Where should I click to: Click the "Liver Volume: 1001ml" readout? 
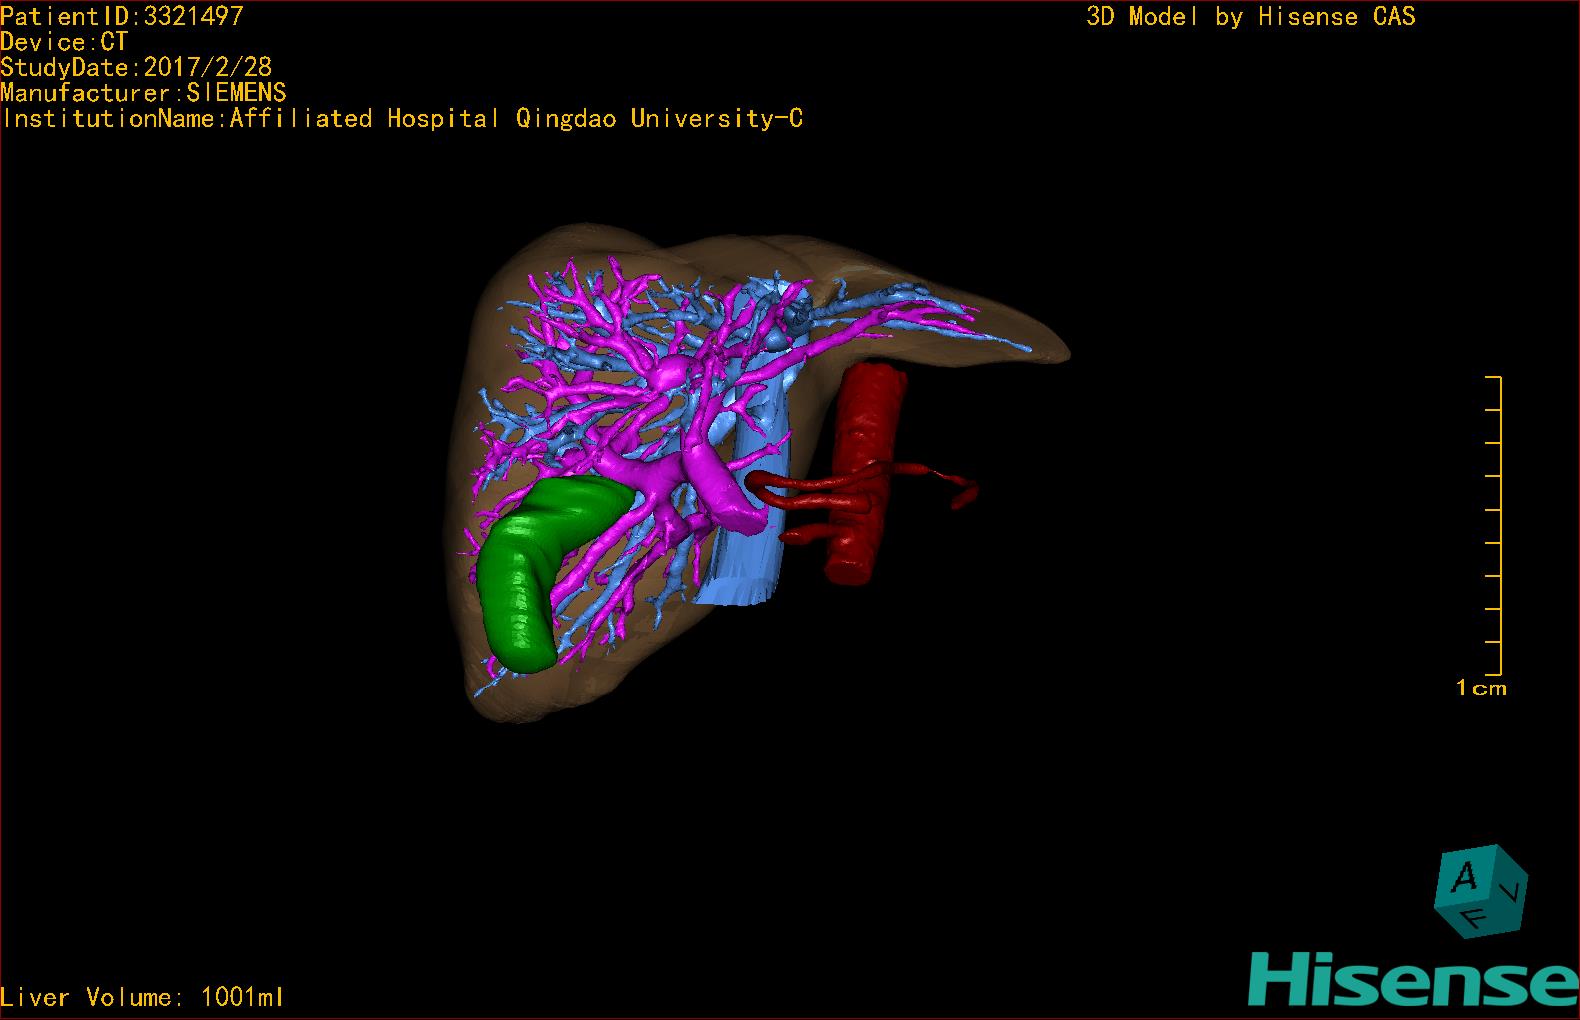click(142, 997)
